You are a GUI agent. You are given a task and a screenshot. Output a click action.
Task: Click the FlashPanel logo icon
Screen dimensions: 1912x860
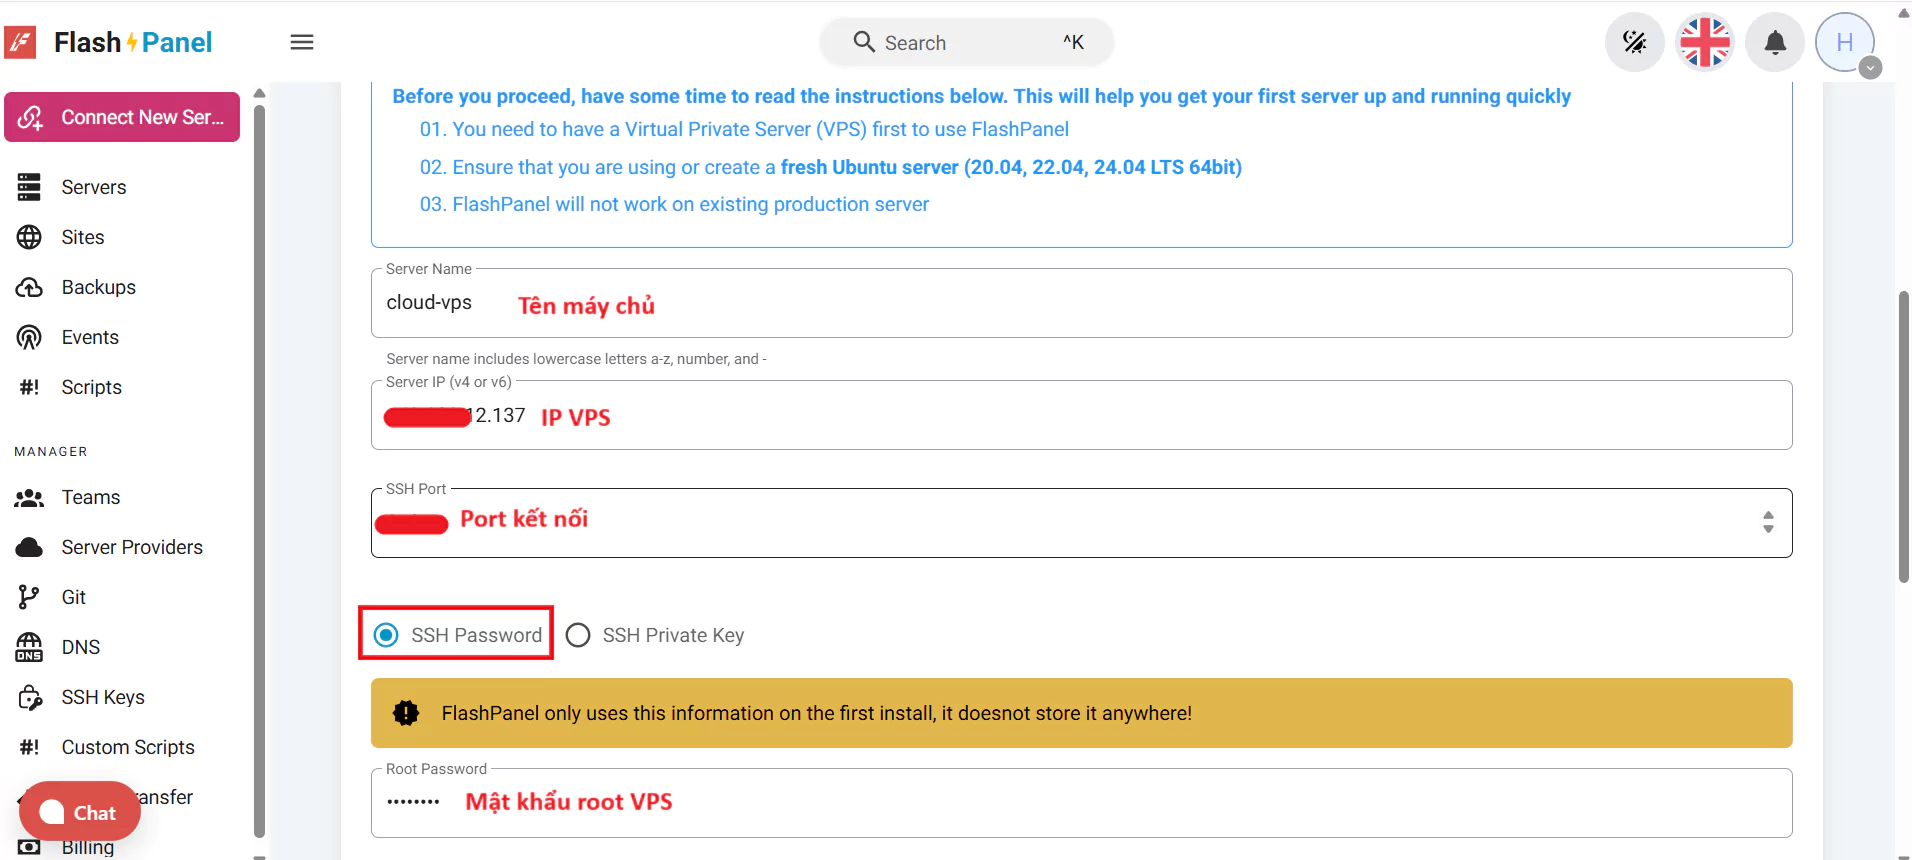pyautogui.click(x=21, y=42)
